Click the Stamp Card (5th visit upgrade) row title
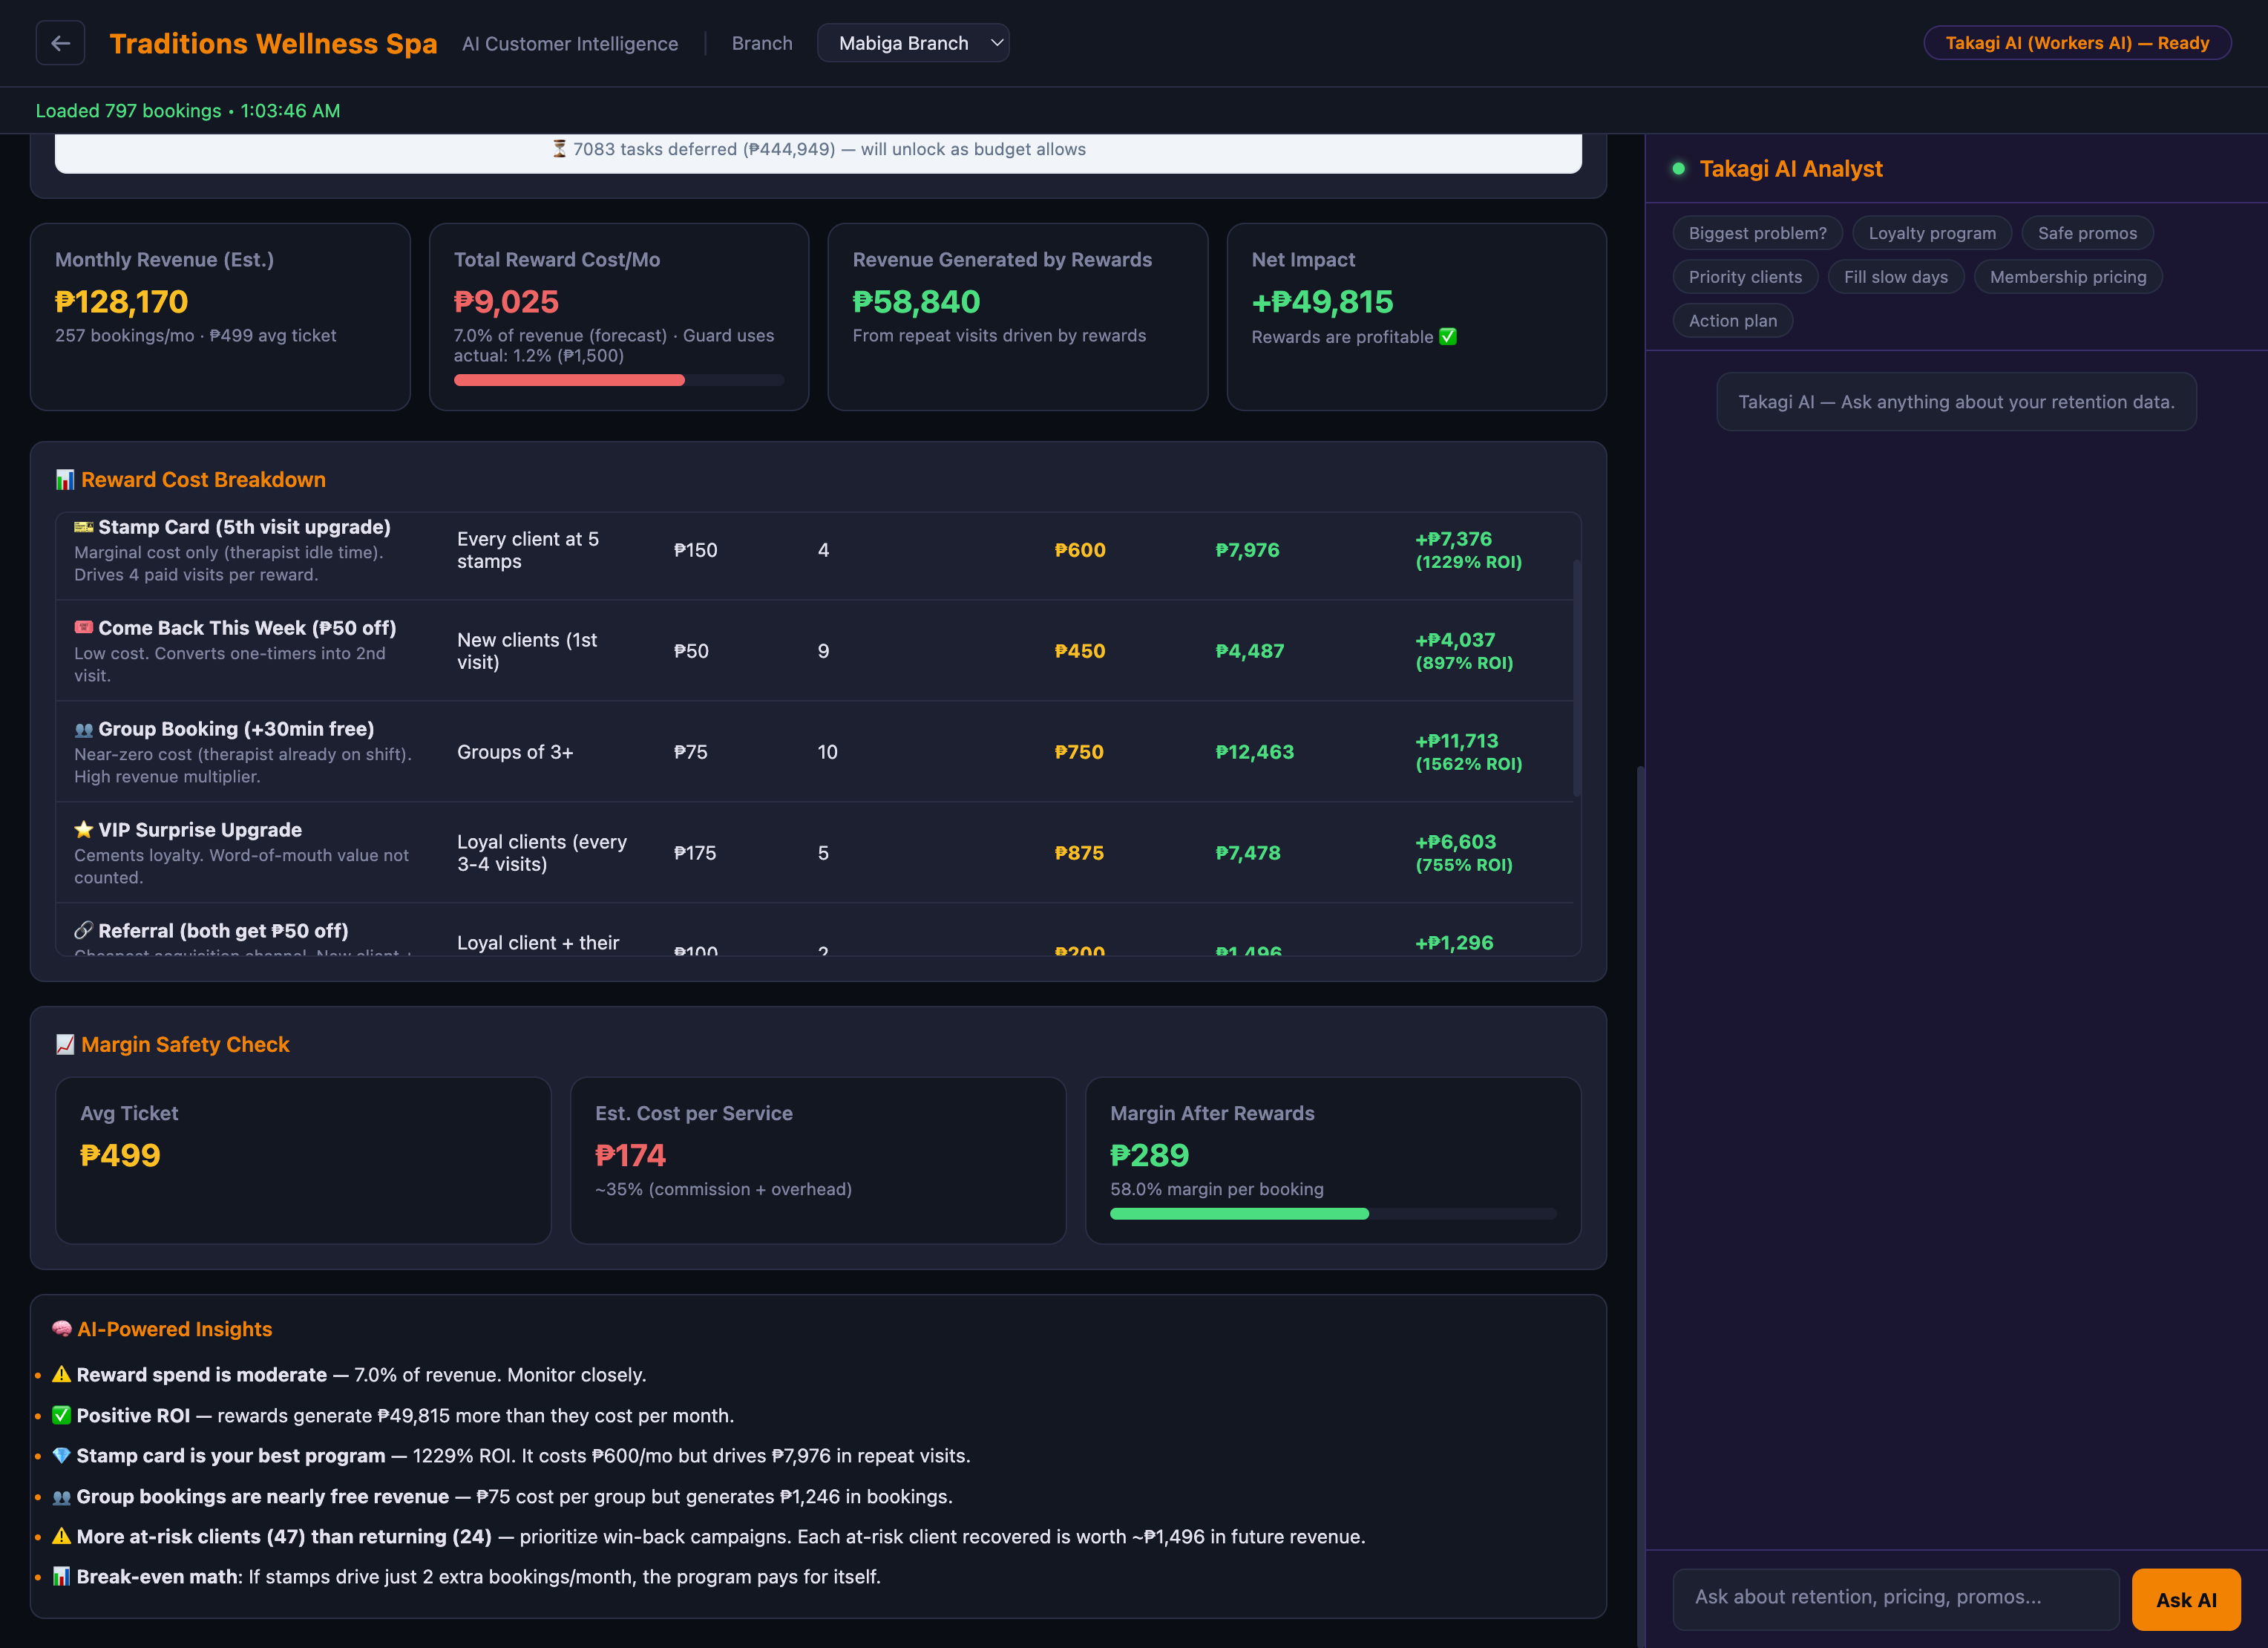Viewport: 2268px width, 1648px height. [x=244, y=527]
